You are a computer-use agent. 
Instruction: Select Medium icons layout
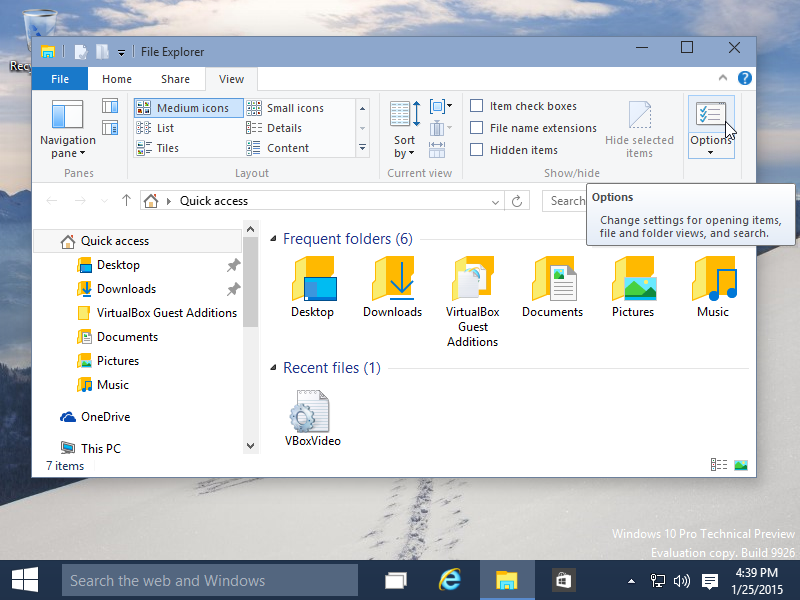pyautogui.click(x=188, y=107)
